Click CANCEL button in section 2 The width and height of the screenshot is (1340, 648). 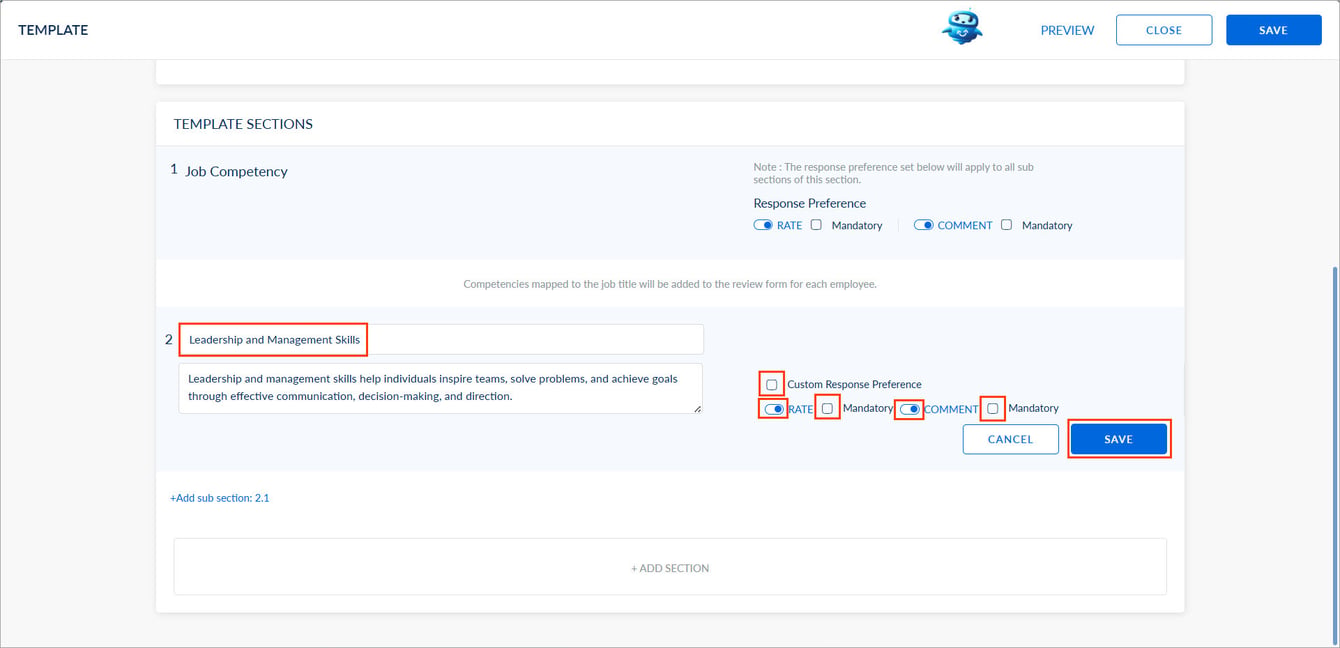[1010, 439]
